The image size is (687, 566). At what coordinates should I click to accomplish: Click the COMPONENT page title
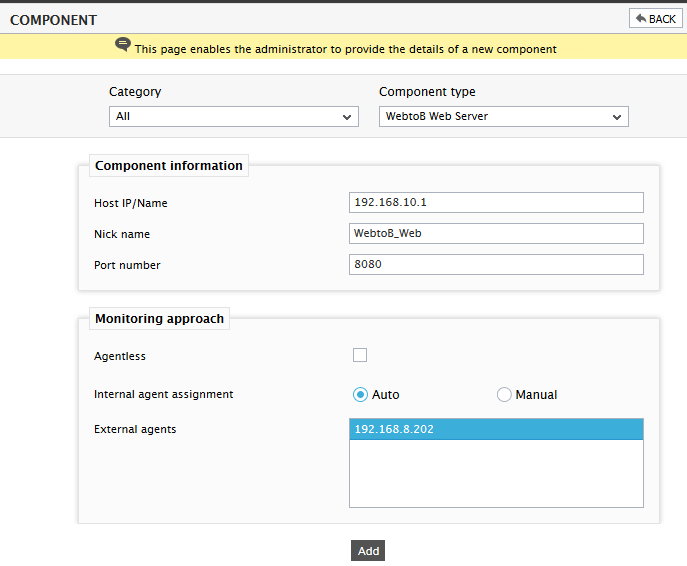(x=53, y=20)
